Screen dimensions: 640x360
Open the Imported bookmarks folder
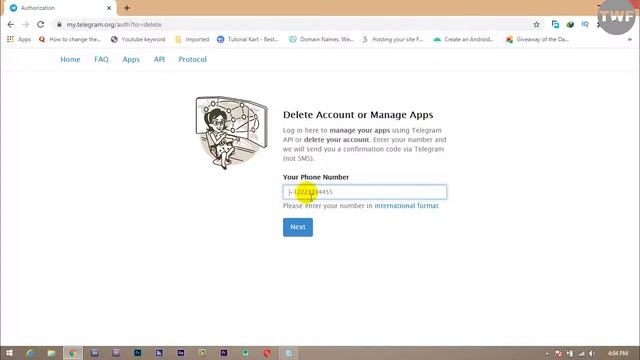[x=192, y=39]
